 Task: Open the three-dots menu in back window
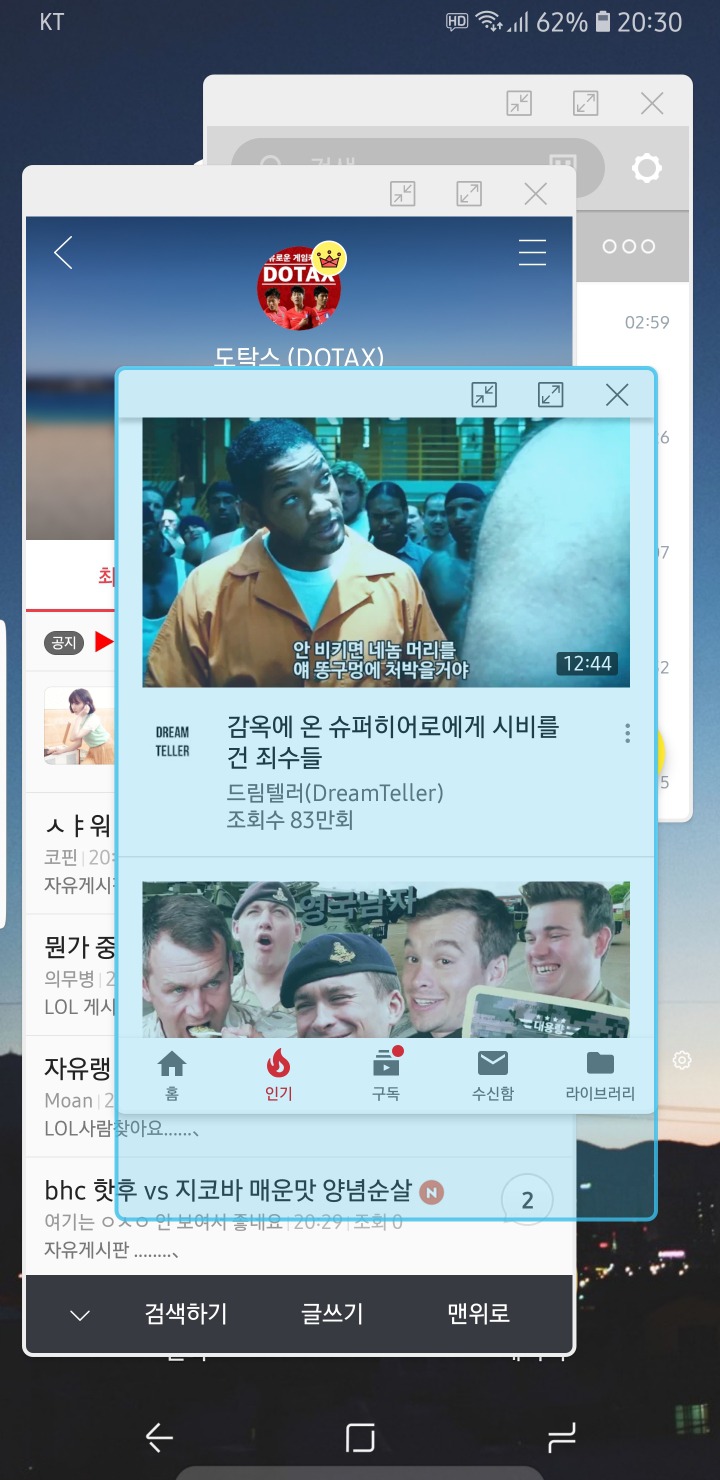629,246
